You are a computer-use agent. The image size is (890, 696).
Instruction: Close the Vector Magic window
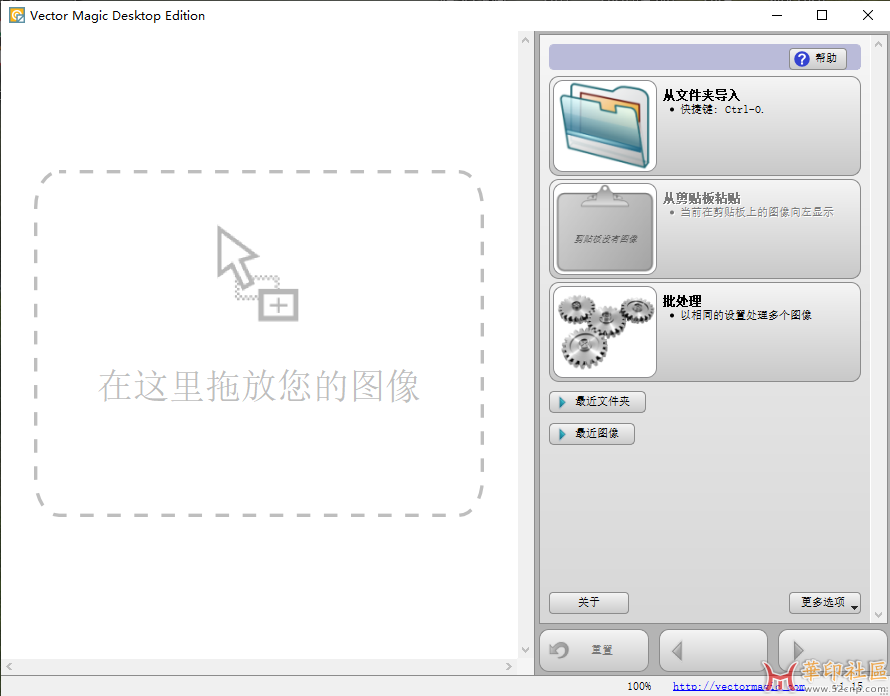pos(868,15)
